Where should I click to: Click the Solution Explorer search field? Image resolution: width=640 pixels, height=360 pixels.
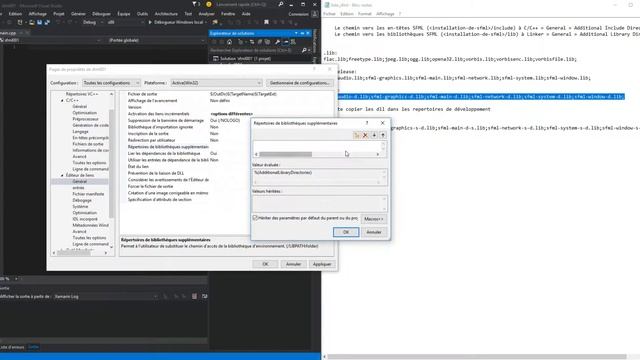(255, 50)
